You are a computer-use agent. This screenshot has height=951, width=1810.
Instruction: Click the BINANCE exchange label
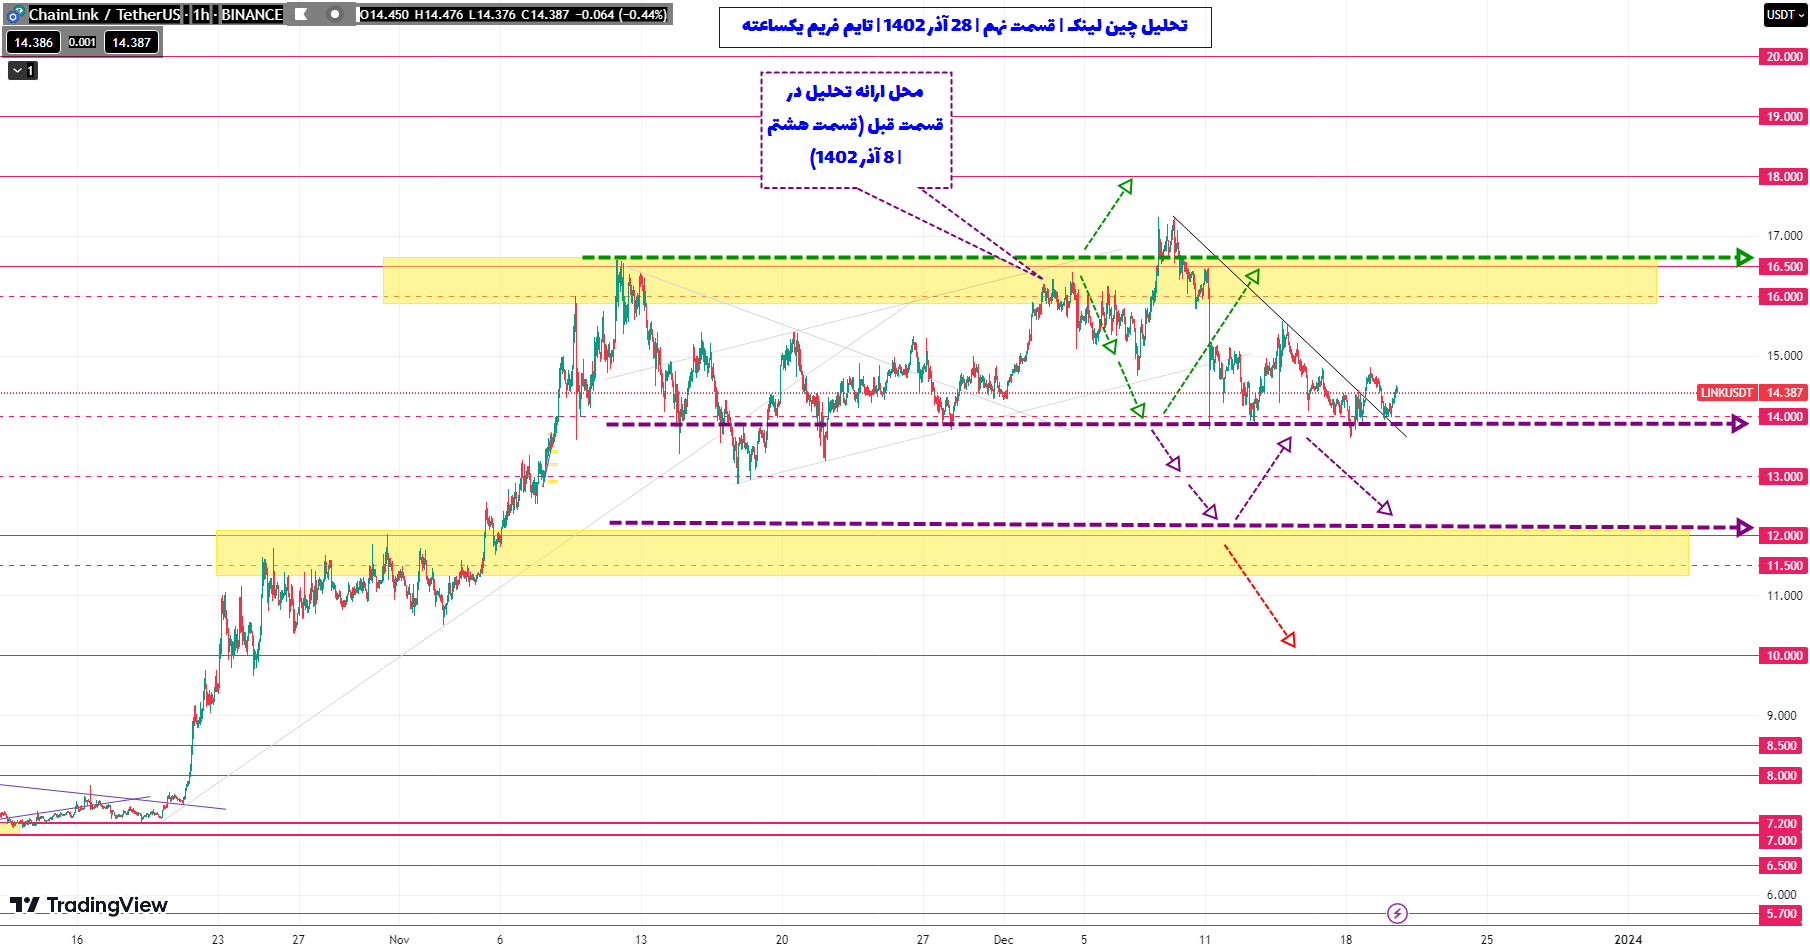point(252,14)
